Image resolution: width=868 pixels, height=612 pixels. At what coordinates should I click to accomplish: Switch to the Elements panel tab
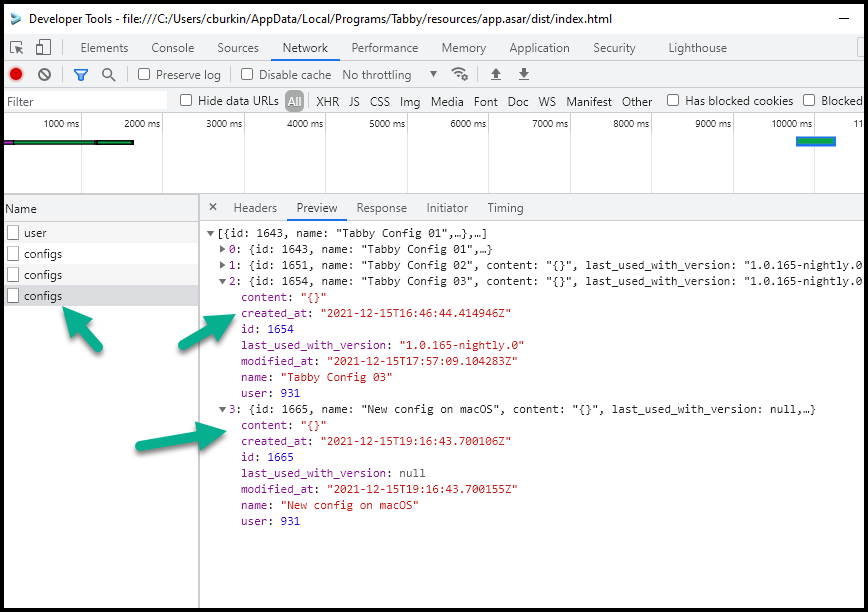click(x=104, y=48)
